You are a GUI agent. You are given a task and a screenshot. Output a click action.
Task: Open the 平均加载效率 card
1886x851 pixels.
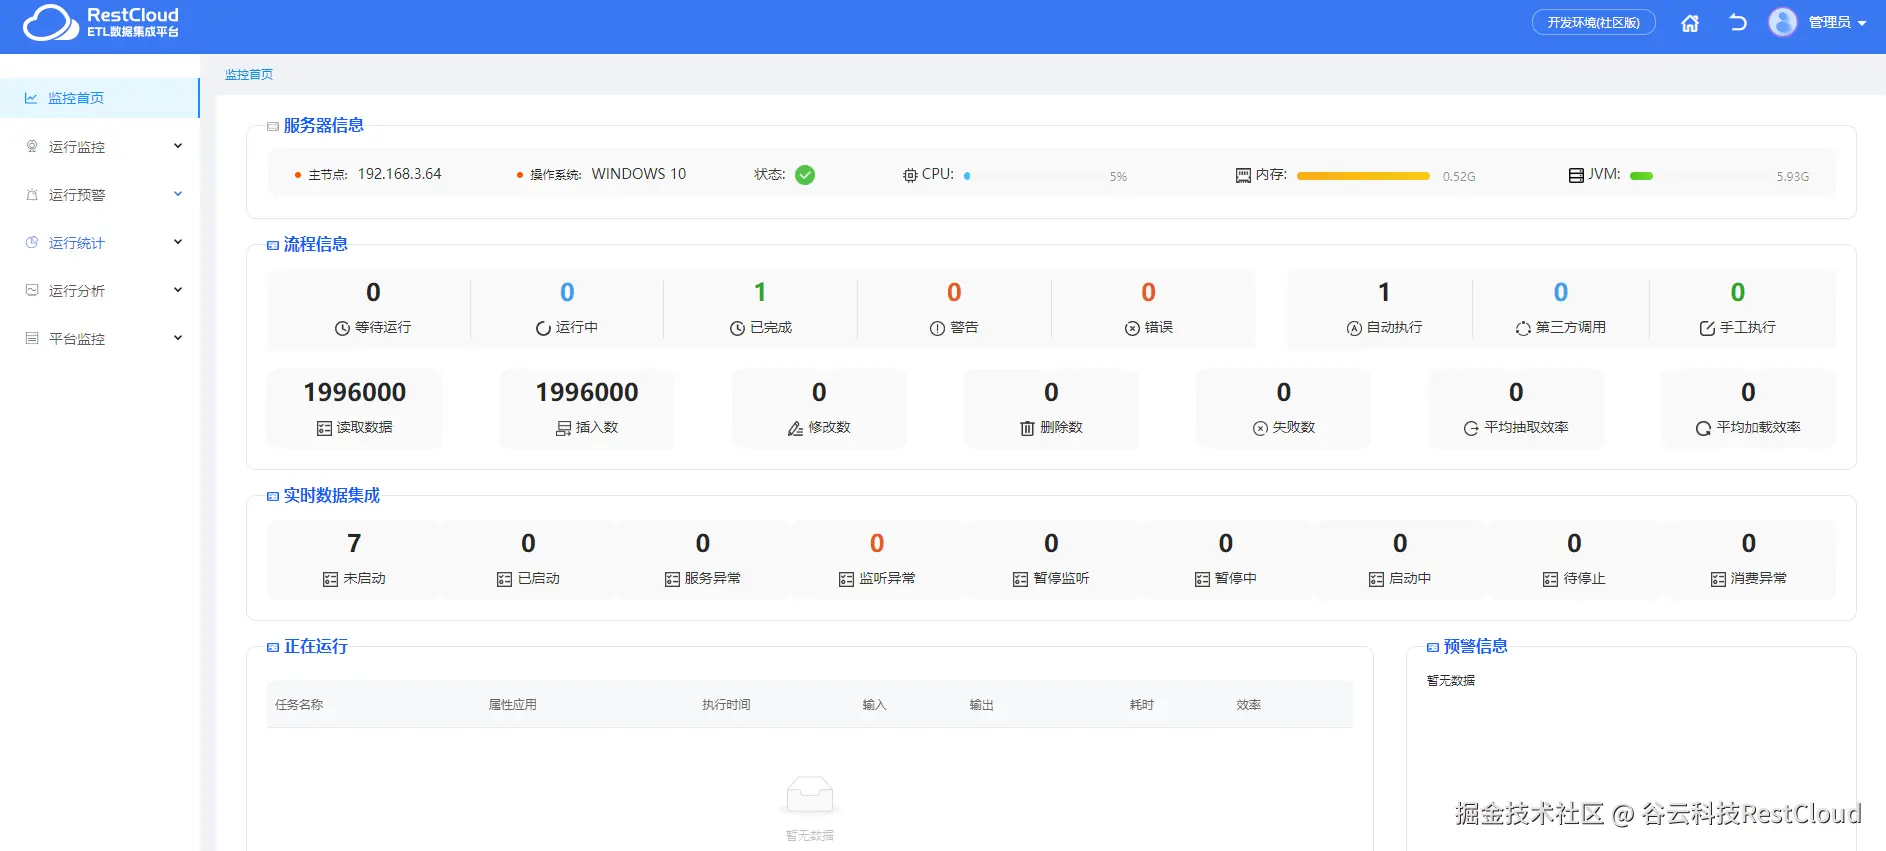1748,408
